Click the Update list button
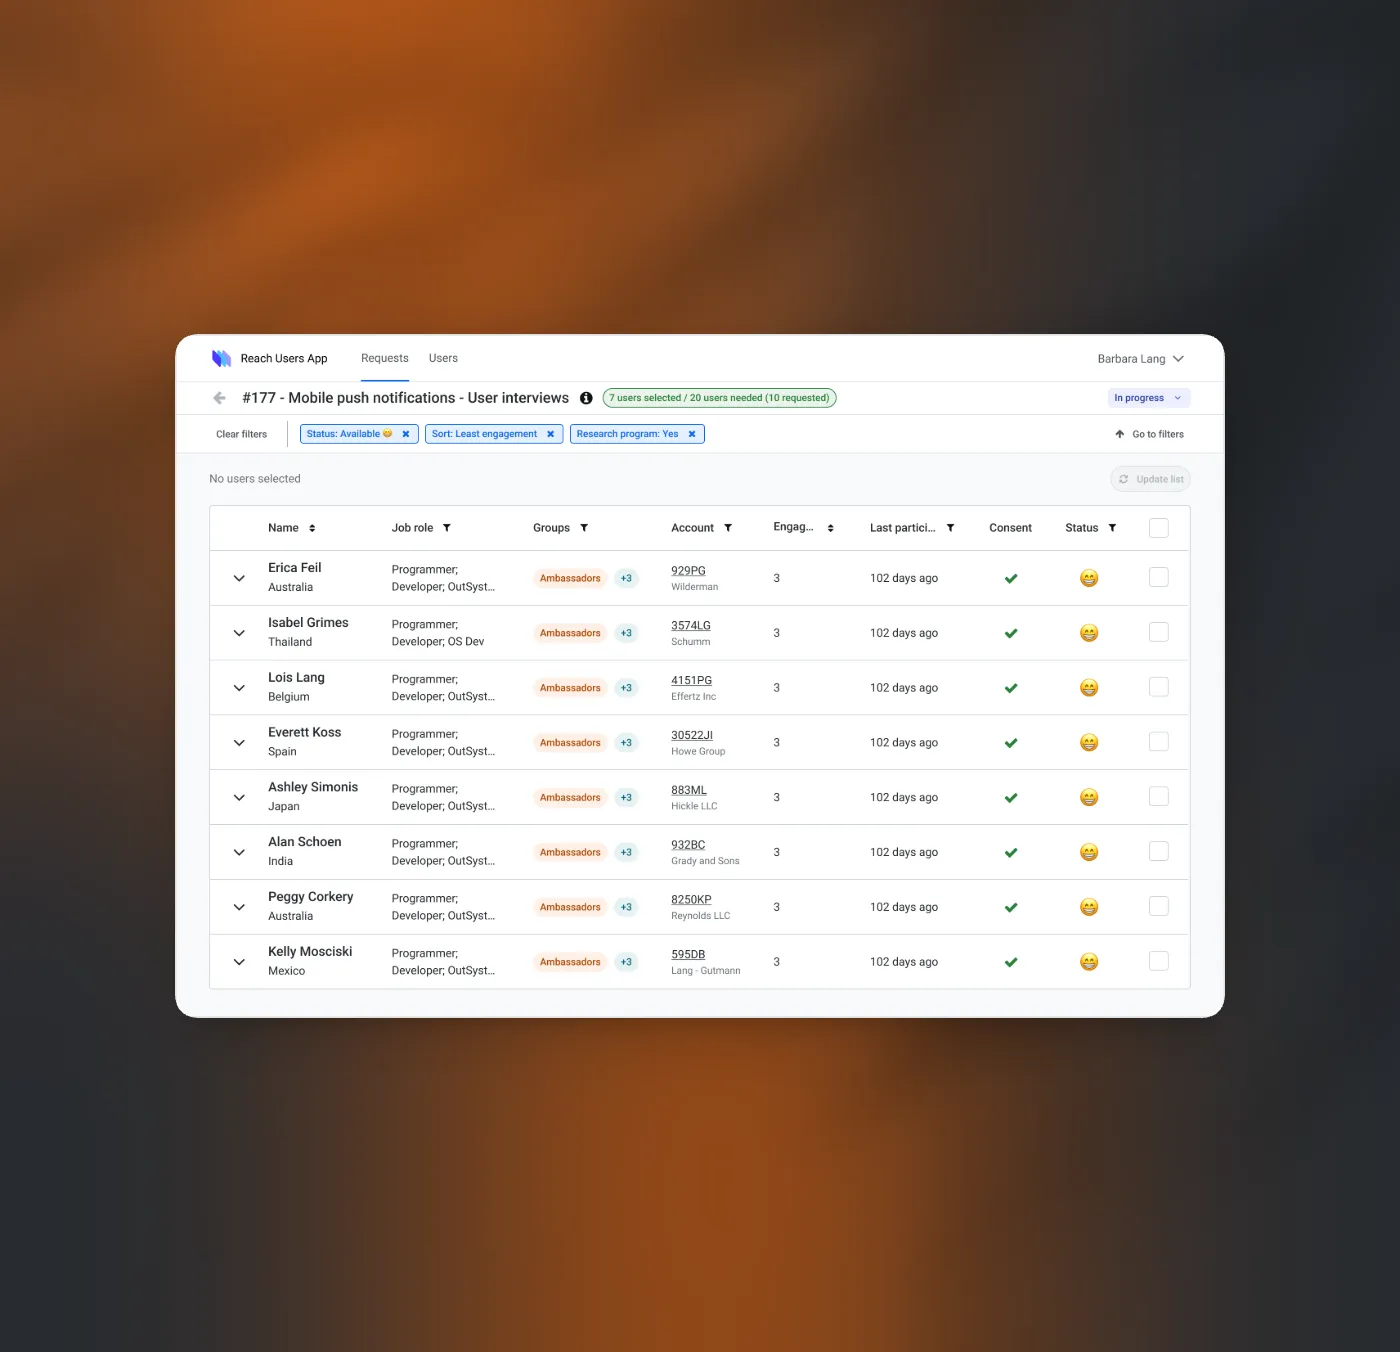 pyautogui.click(x=1150, y=479)
